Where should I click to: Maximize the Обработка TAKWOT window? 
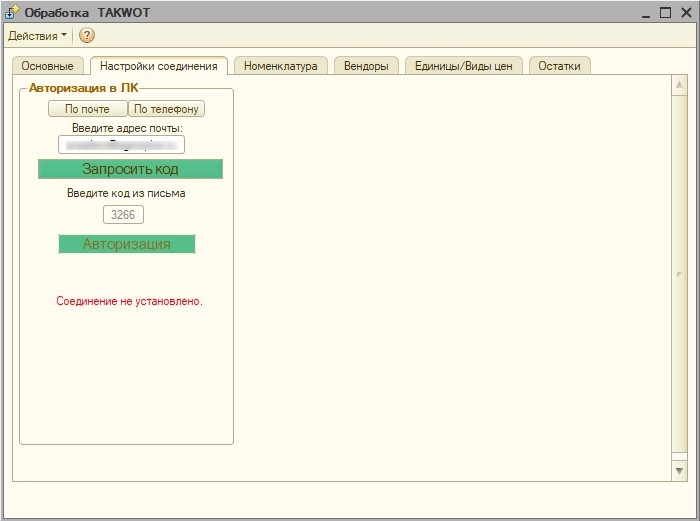click(x=664, y=13)
